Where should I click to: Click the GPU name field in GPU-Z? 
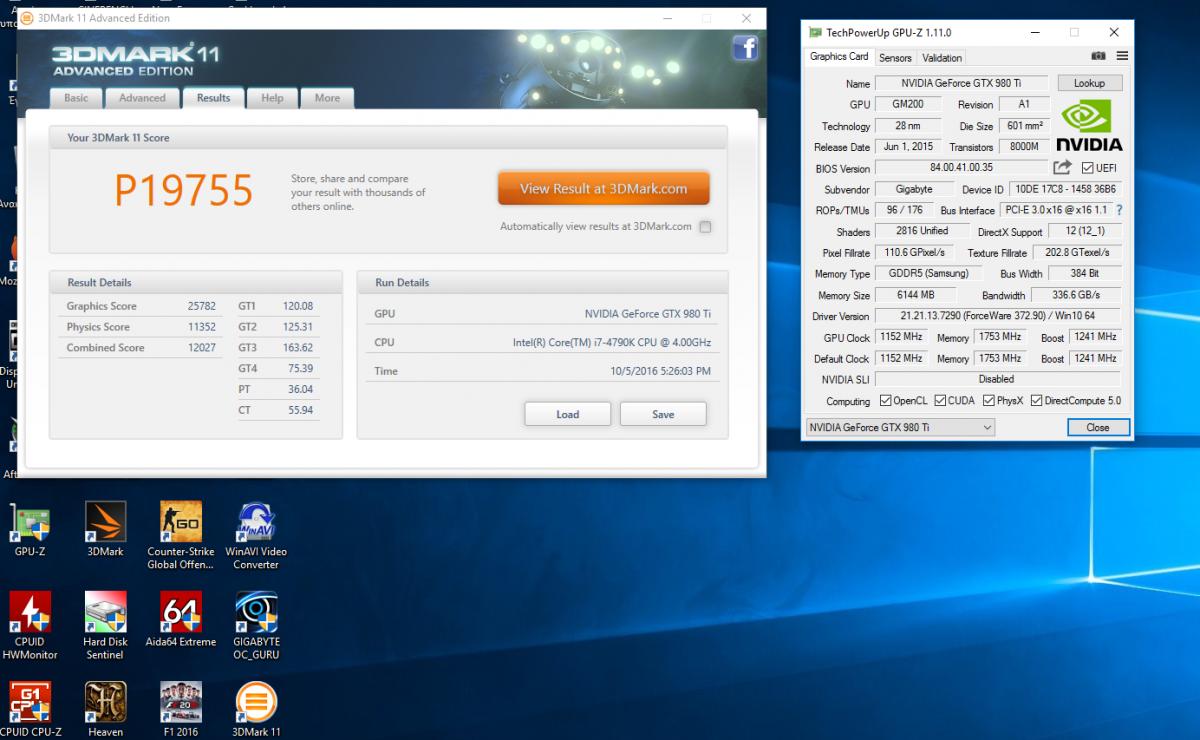tap(961, 83)
